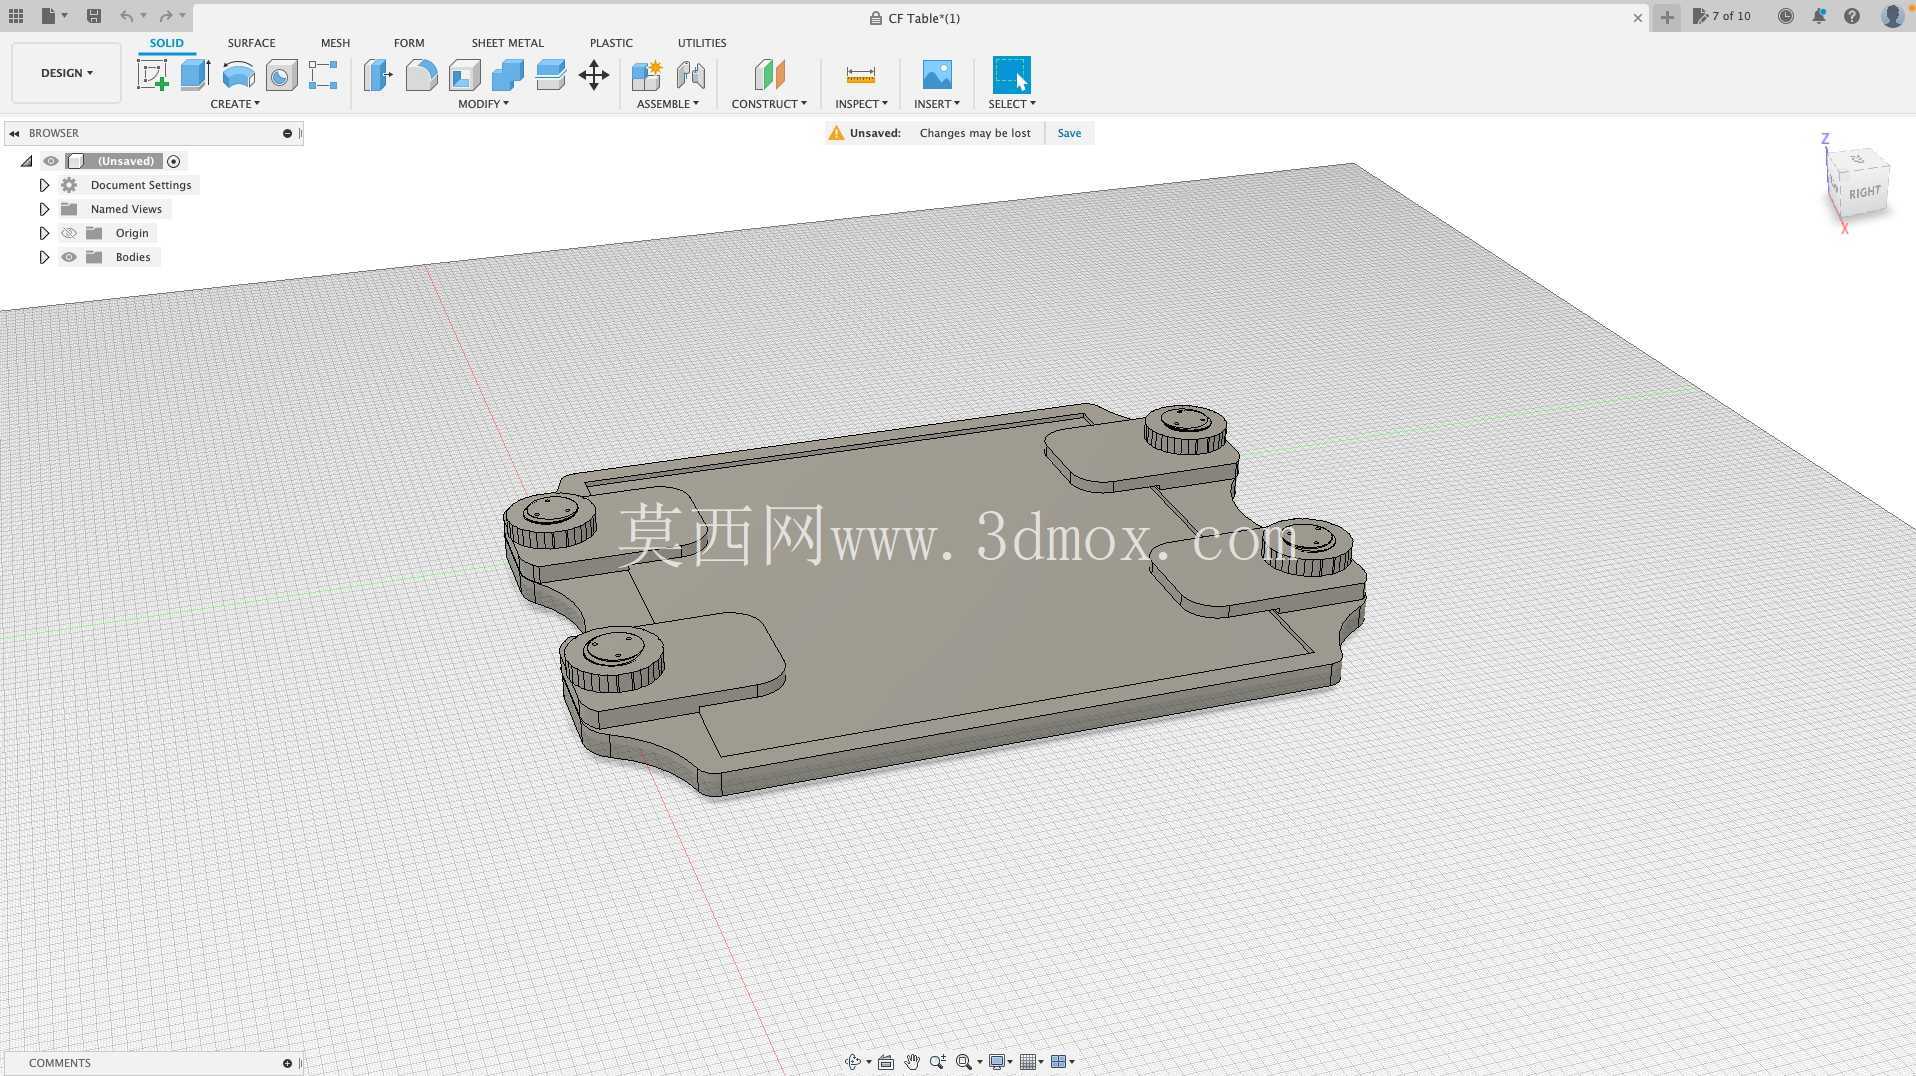Open the CREATE dropdown menu
This screenshot has width=1916, height=1076.
point(235,104)
